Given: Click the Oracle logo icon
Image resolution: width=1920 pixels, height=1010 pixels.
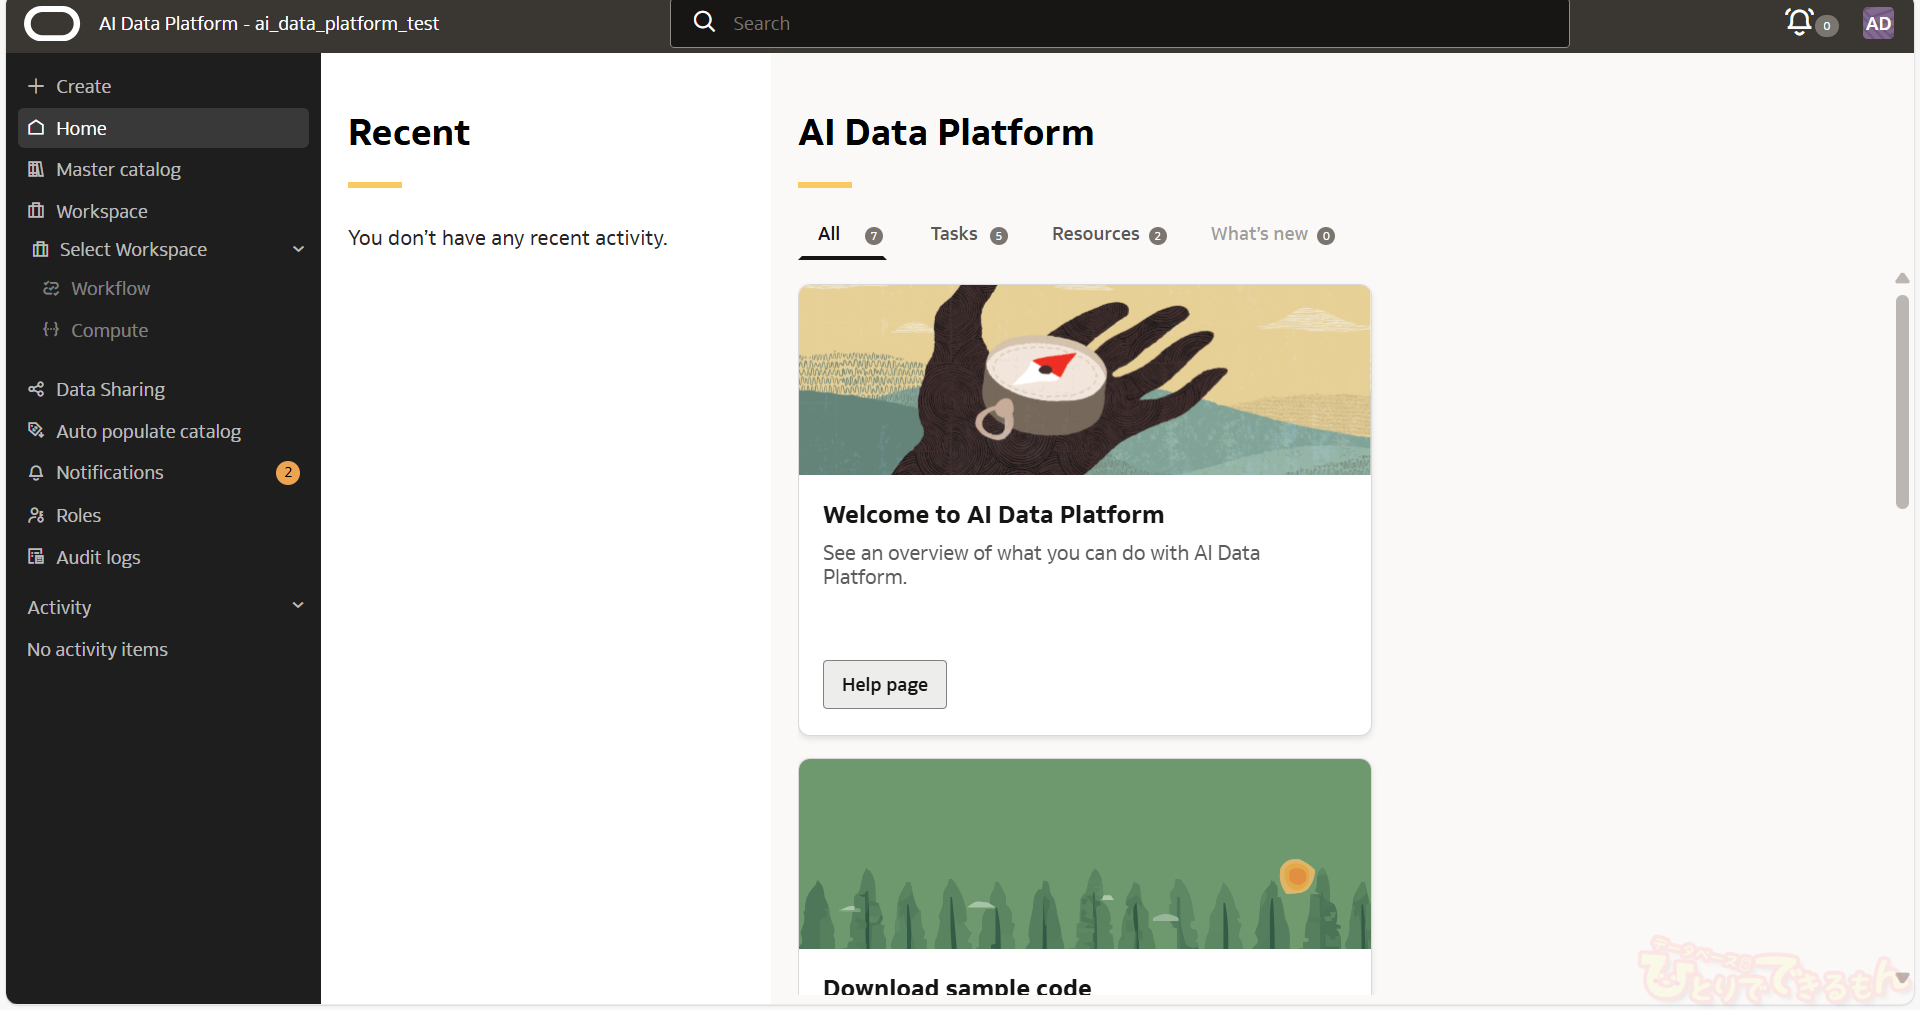Looking at the screenshot, I should (x=52, y=23).
